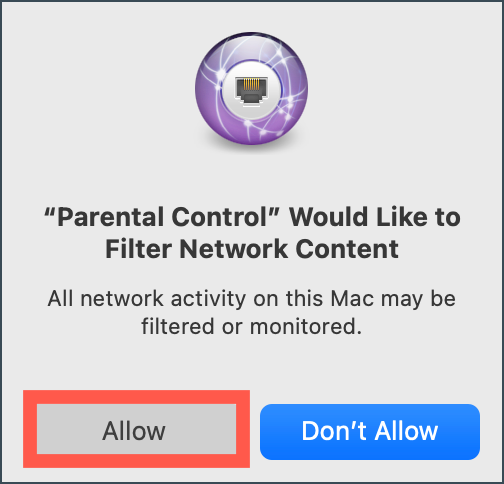The image size is (504, 484).
Task: Click the white circle in the network icon
Action: pos(251,89)
